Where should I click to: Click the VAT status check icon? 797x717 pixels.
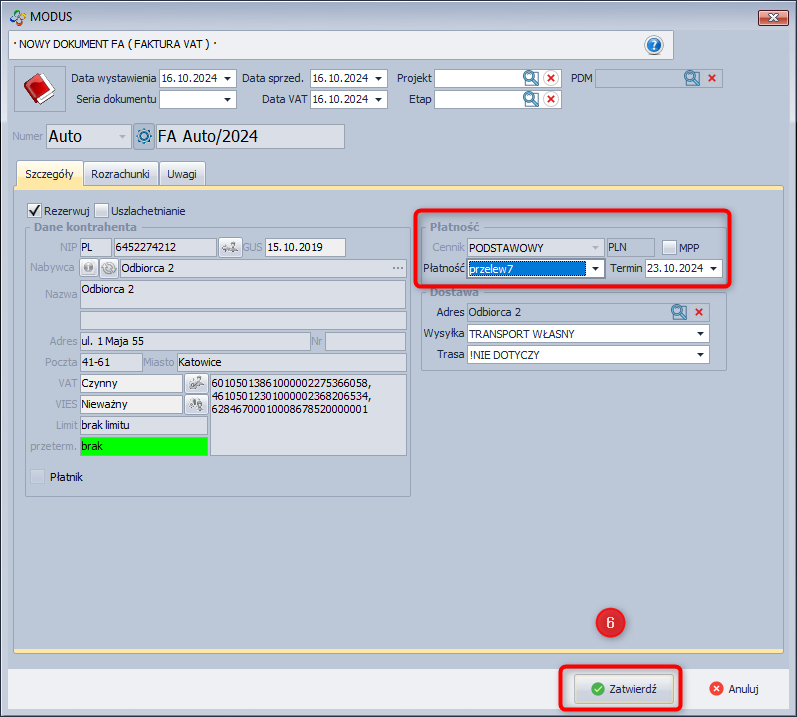[196, 383]
